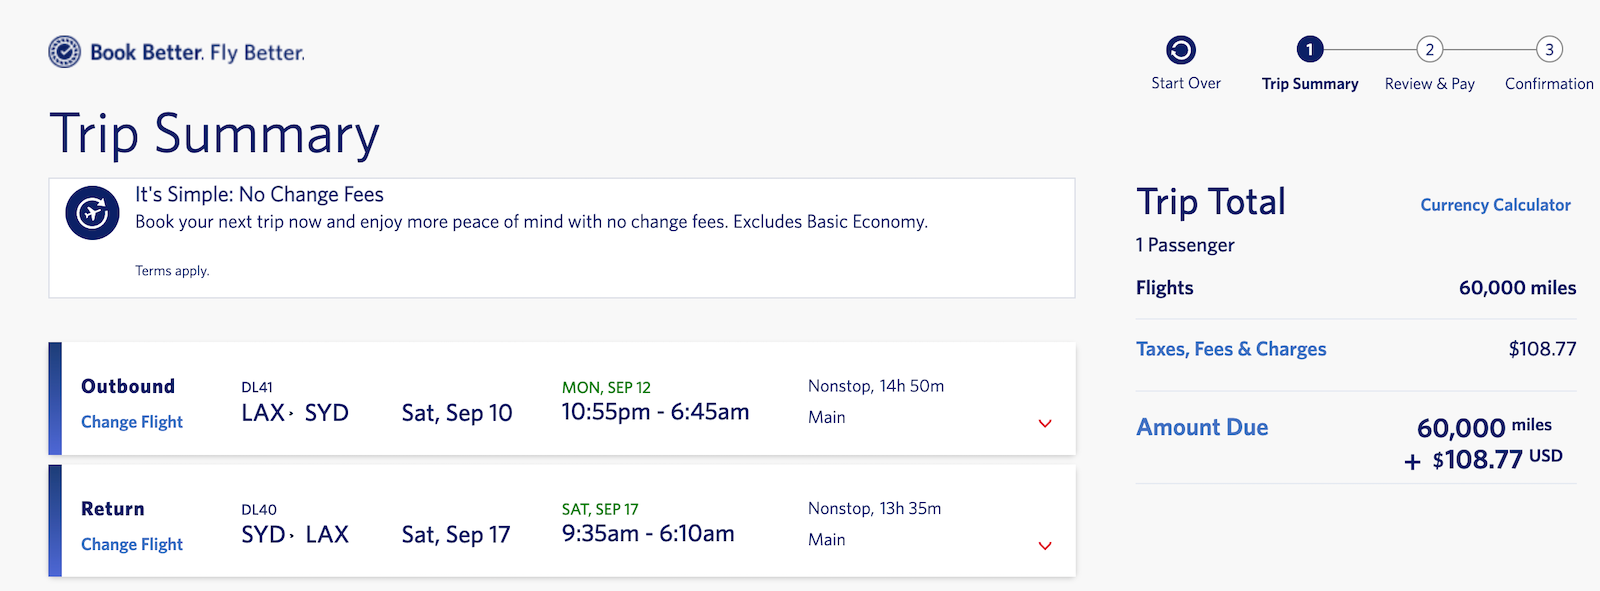Click the Book Better Fly Better logo
Screen dimensions: 1600x591
click(176, 51)
